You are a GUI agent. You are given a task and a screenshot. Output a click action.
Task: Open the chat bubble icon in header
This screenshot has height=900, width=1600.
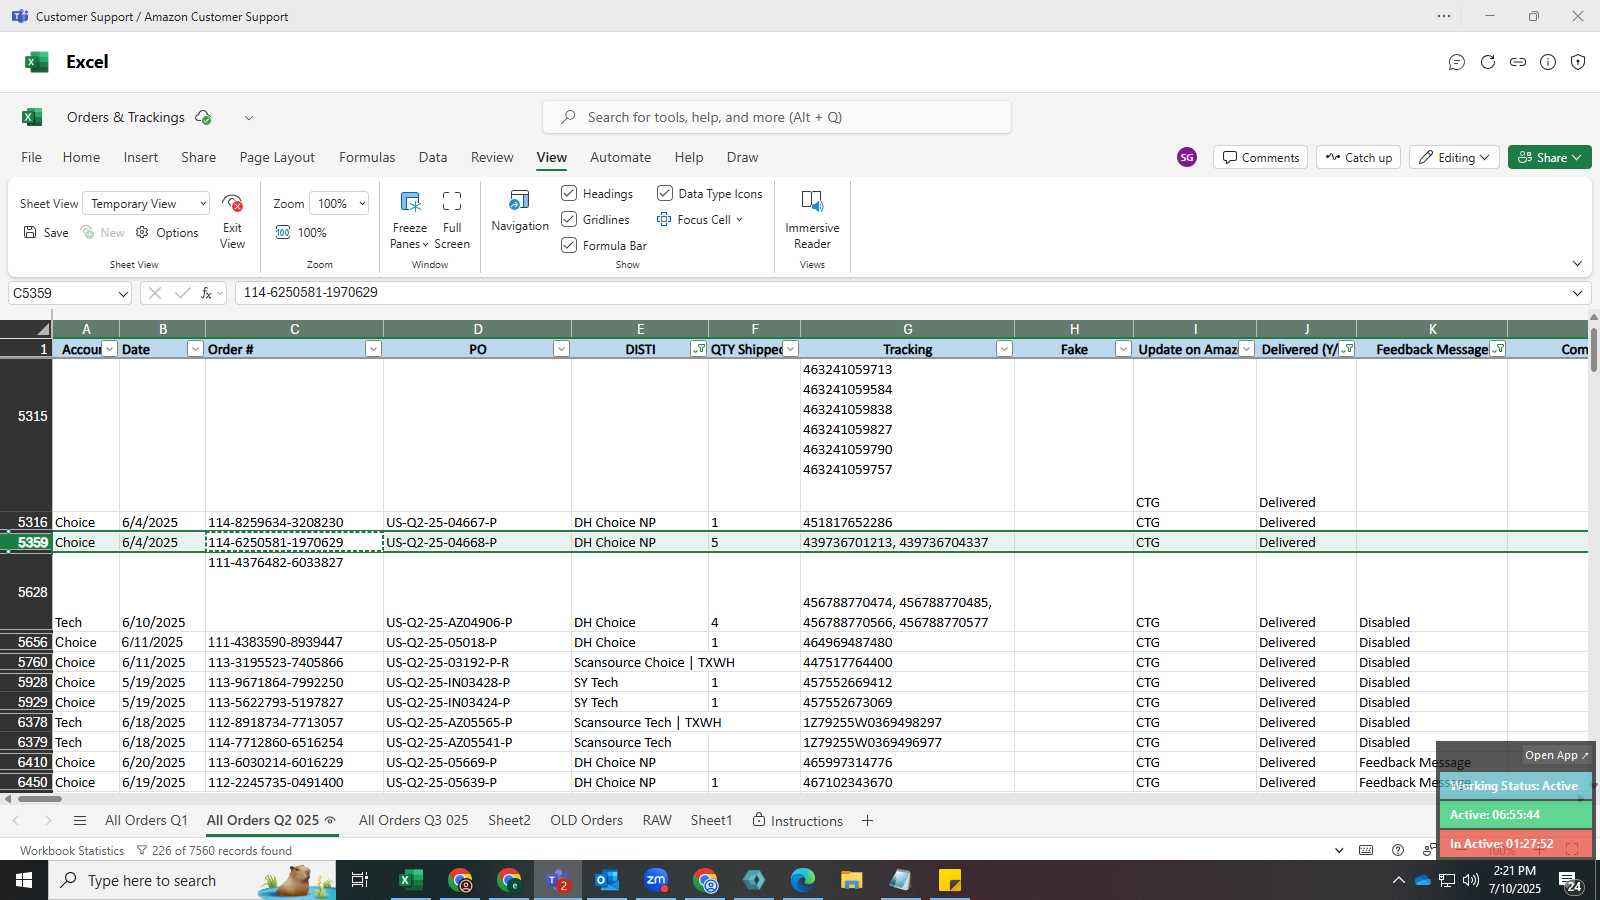click(1457, 62)
